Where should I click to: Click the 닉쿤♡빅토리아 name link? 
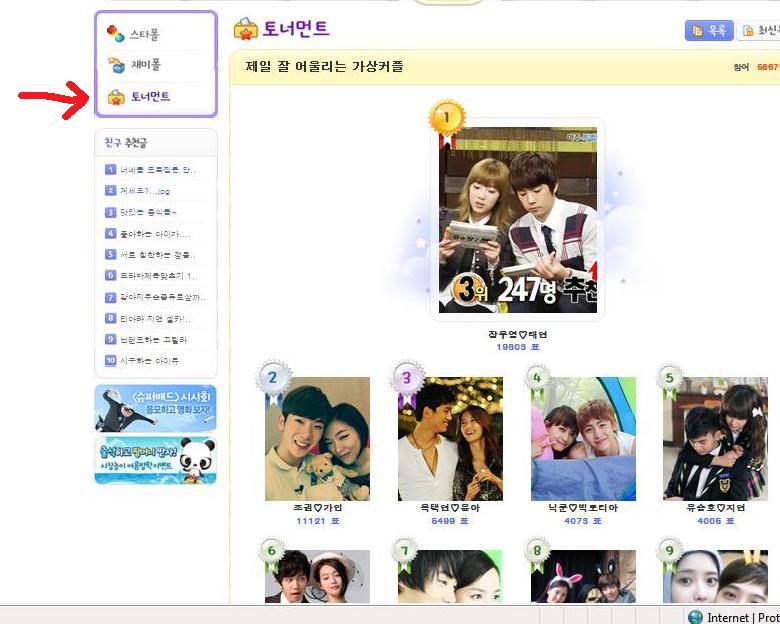(583, 508)
